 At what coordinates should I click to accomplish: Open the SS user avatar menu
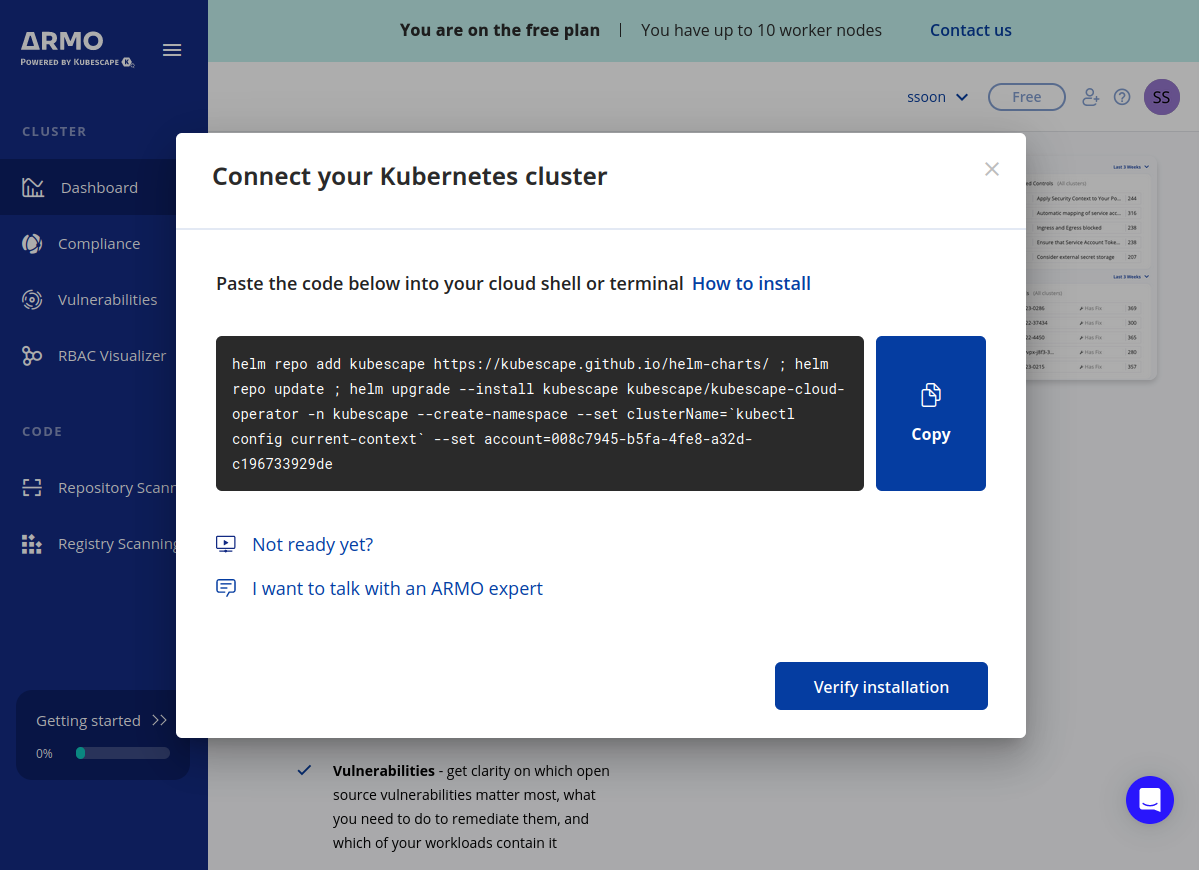tap(1162, 97)
